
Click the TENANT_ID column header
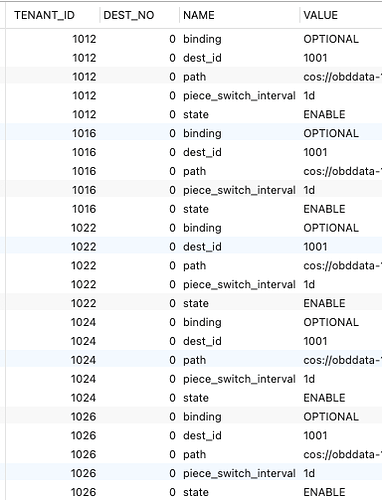[x=44, y=15]
